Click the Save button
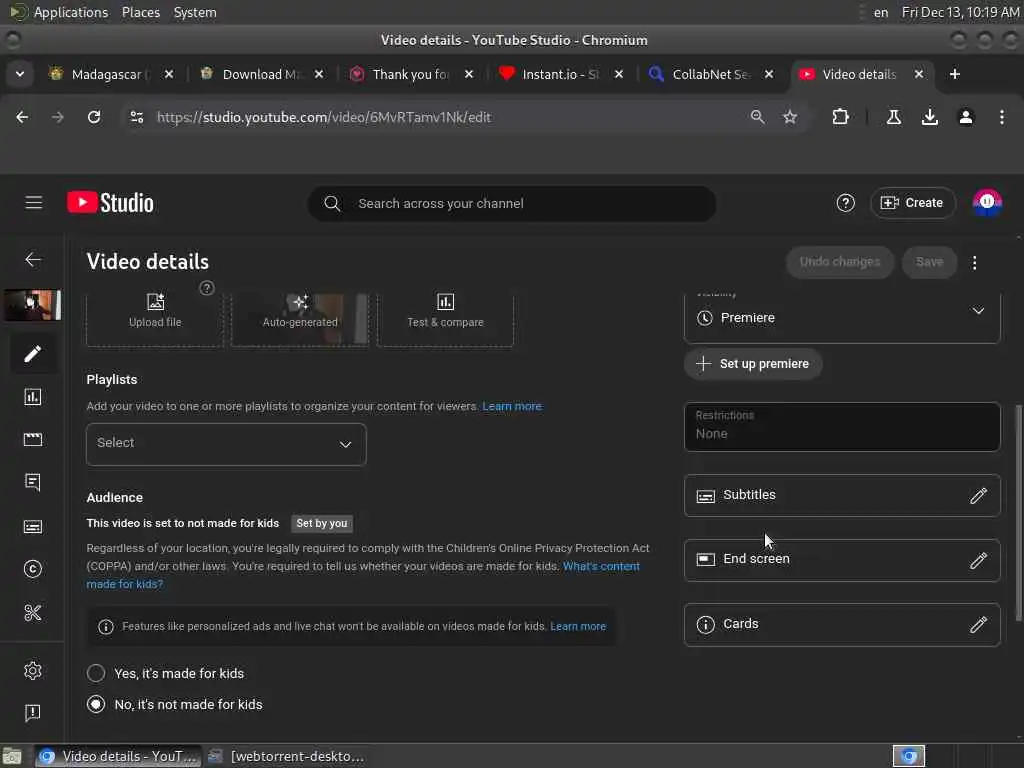This screenshot has height=768, width=1024. [929, 262]
